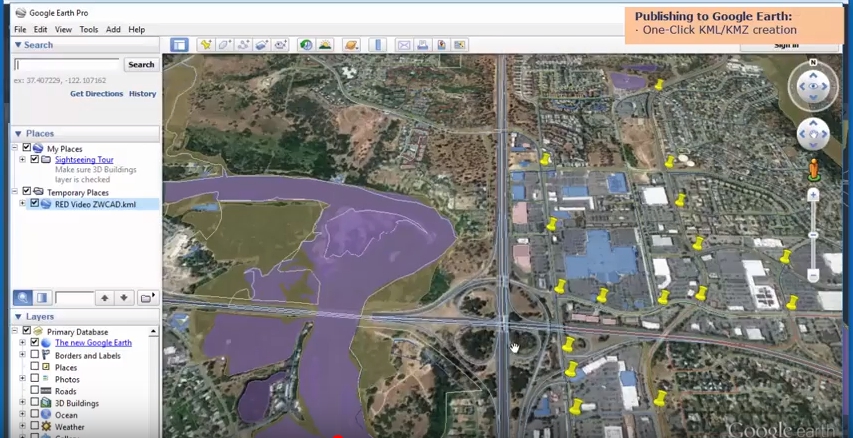Viewport: 853px width, 438px height.
Task: Click the zoom out minus button
Action: coord(813,275)
